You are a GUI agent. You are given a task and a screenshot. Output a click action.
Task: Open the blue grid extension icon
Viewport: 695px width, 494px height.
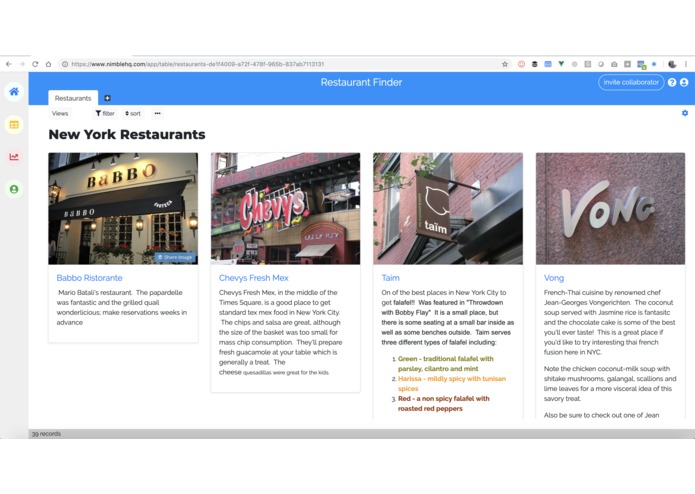click(548, 64)
